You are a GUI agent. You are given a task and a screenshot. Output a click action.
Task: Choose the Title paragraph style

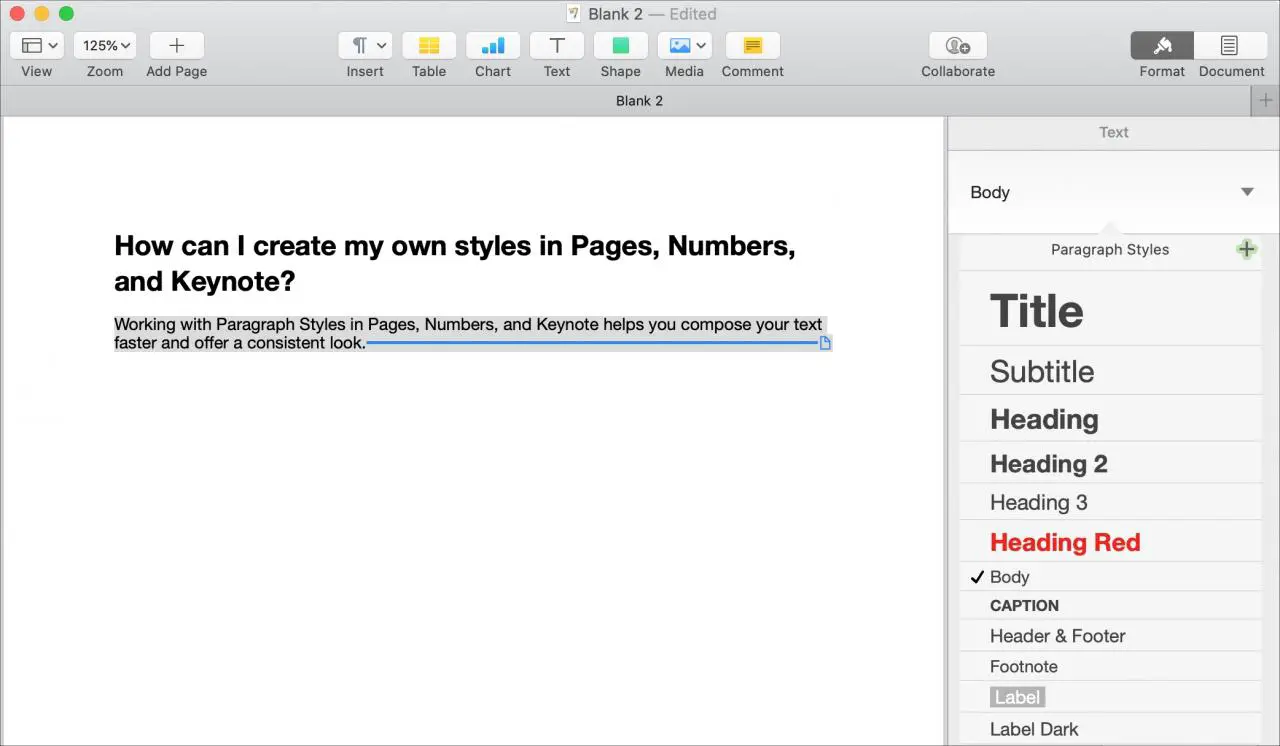click(1036, 311)
